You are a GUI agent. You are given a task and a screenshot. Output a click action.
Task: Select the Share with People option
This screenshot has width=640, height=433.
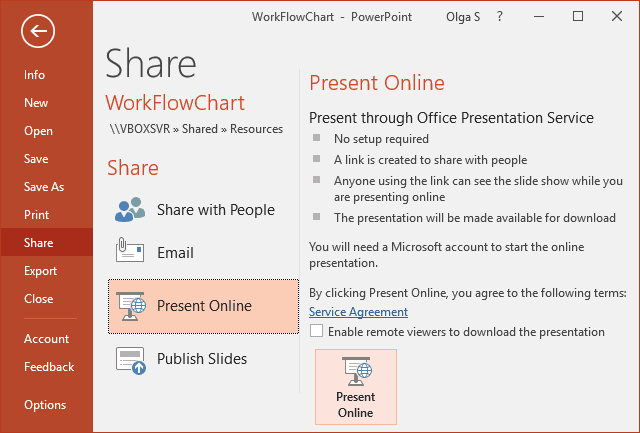coord(203,210)
